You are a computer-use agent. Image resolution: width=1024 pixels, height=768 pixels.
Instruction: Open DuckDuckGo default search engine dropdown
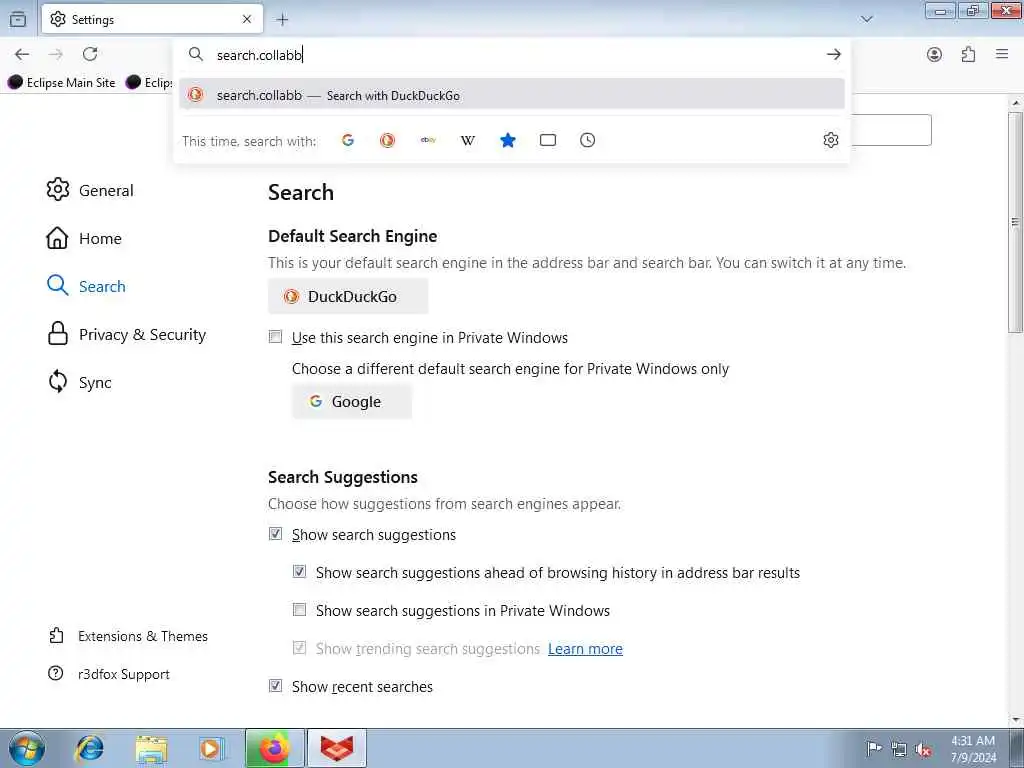(x=348, y=296)
